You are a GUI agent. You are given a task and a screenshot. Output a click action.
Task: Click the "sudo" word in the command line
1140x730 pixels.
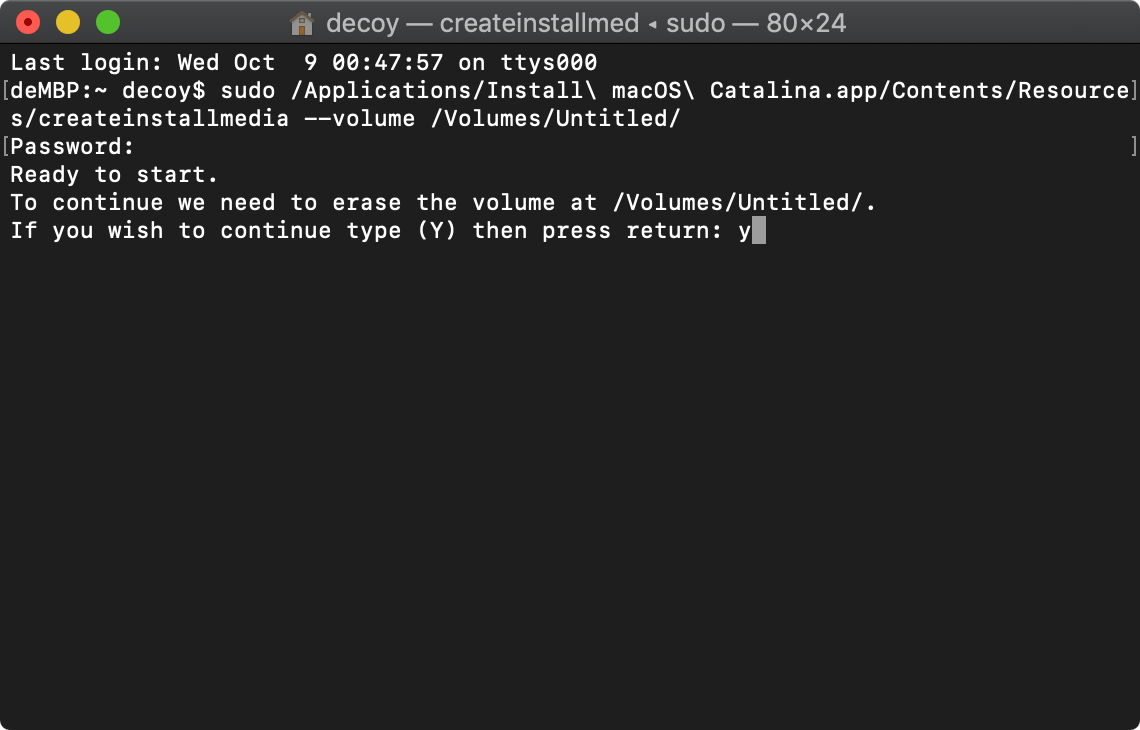click(248, 91)
